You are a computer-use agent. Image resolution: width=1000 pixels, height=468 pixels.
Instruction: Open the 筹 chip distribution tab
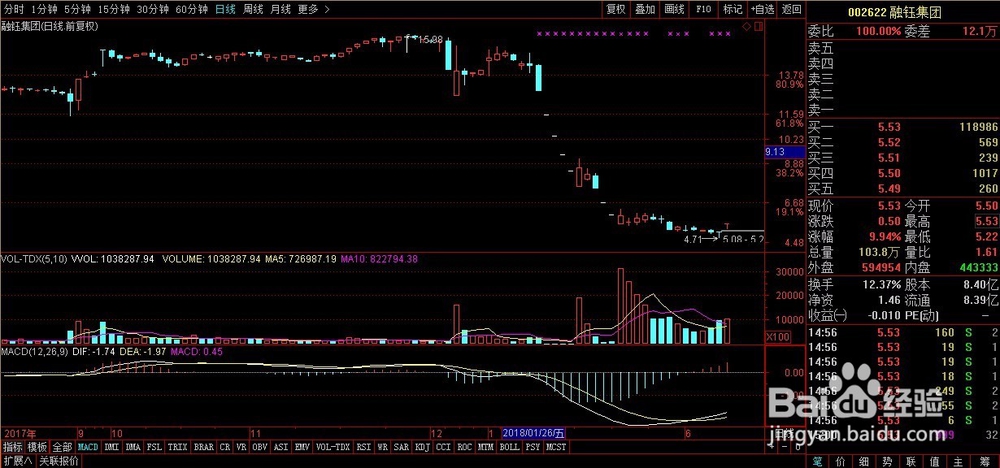[985, 460]
